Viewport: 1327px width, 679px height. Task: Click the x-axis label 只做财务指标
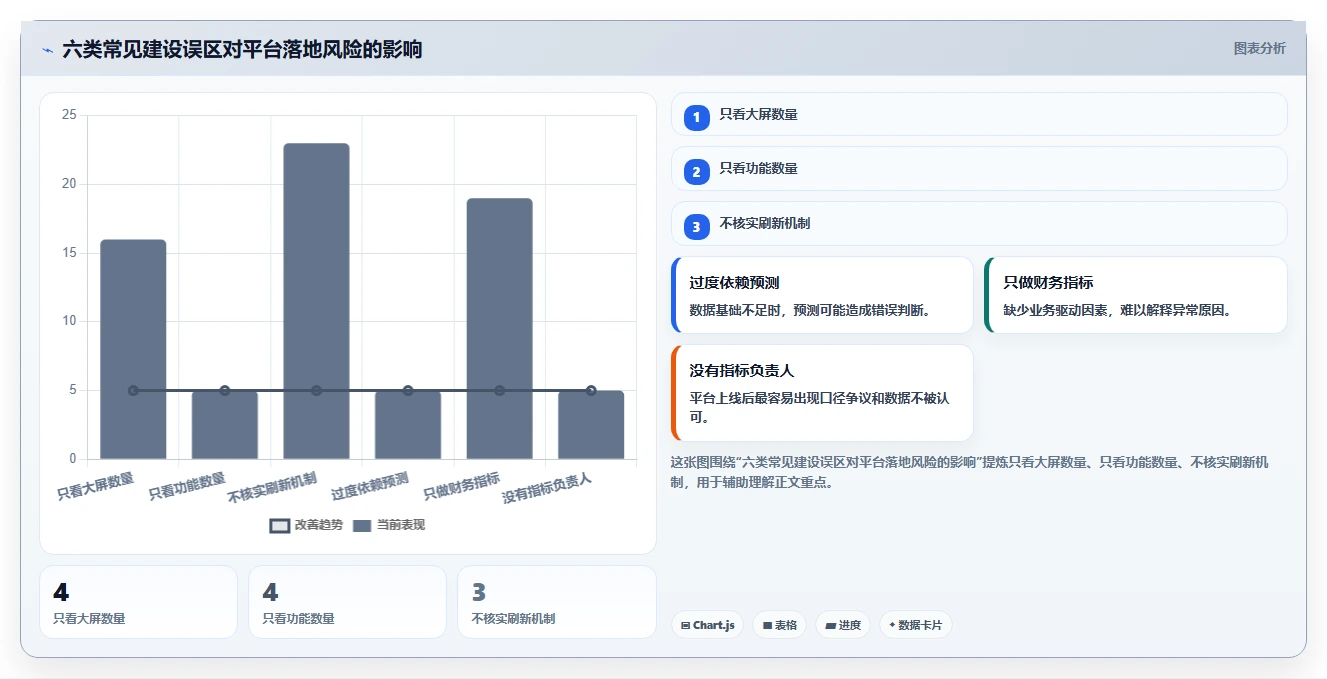[x=462, y=486]
